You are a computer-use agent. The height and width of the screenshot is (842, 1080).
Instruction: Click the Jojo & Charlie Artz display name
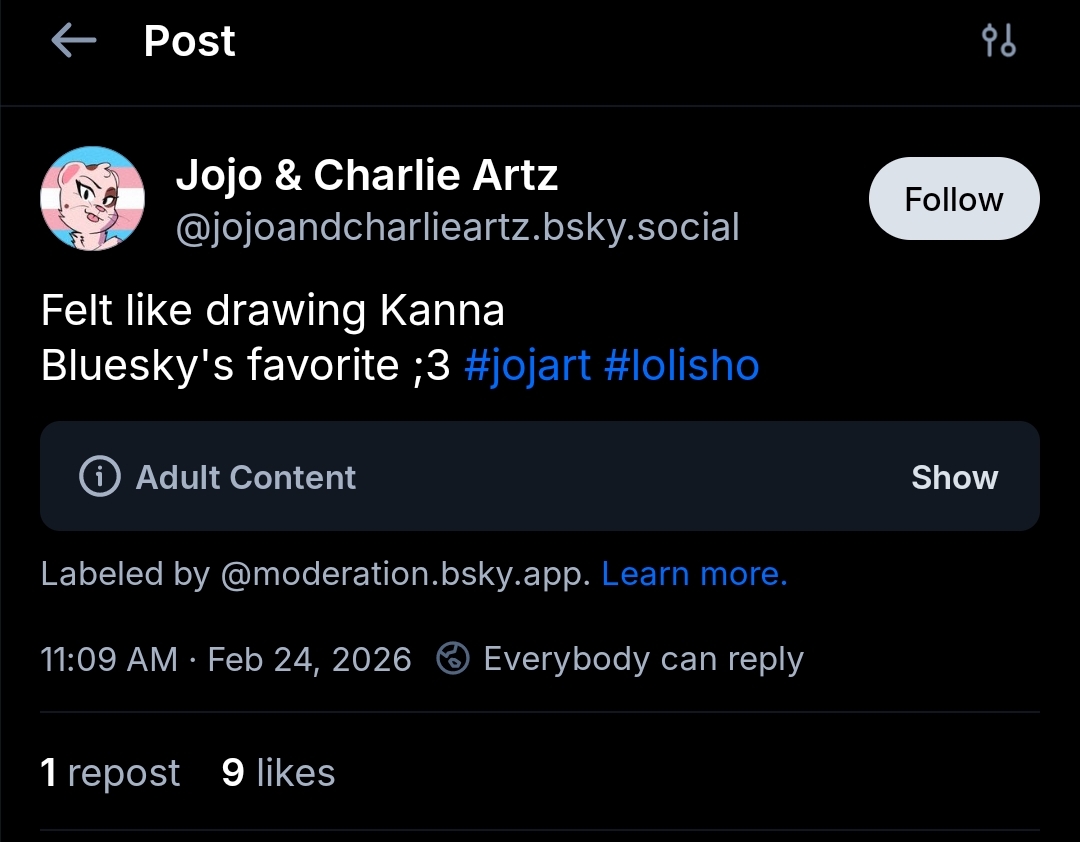click(366, 176)
